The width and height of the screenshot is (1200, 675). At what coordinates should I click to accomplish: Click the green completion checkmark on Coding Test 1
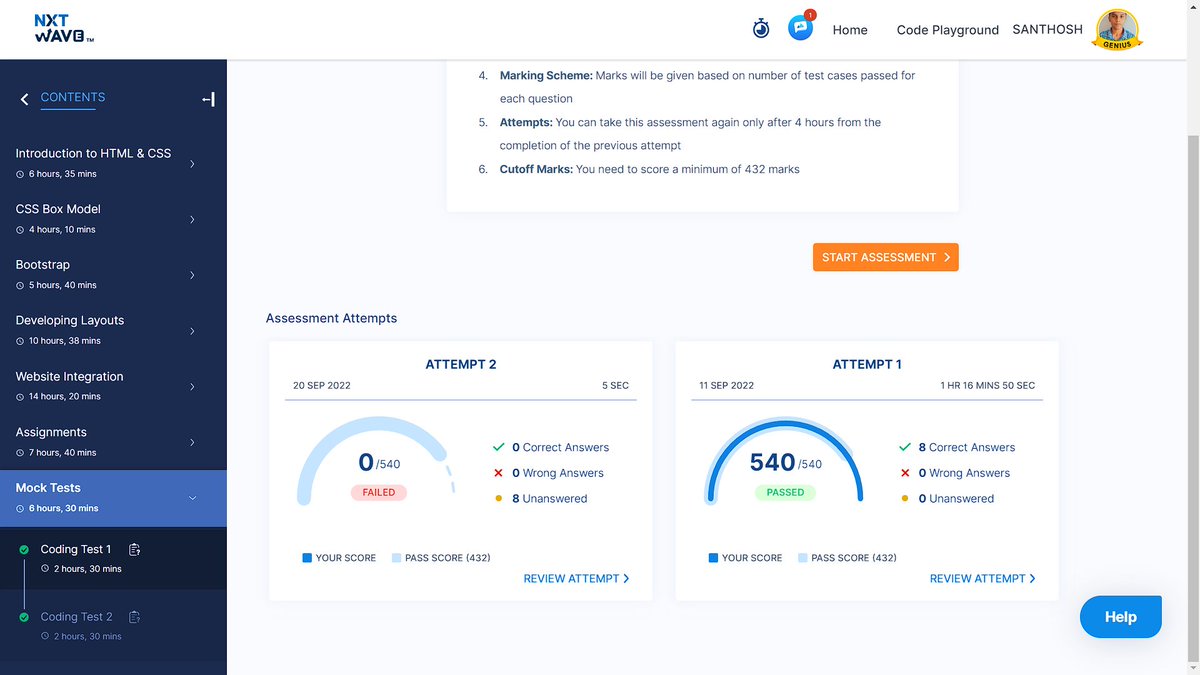[22, 548]
